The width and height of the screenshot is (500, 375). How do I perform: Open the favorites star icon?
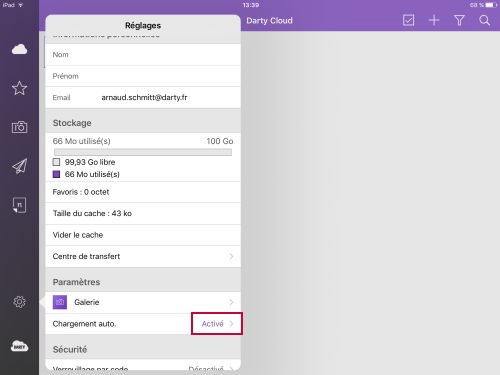(x=19, y=88)
